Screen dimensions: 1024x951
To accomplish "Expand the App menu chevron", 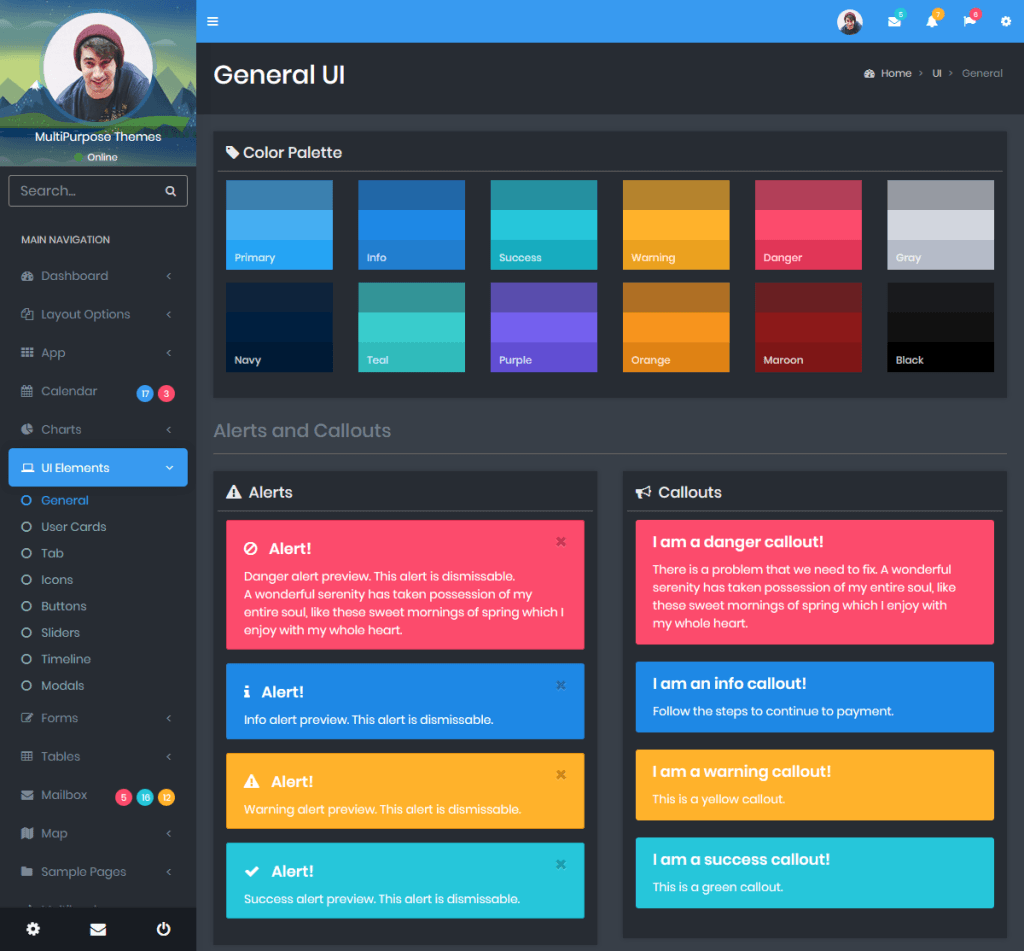I will [168, 353].
